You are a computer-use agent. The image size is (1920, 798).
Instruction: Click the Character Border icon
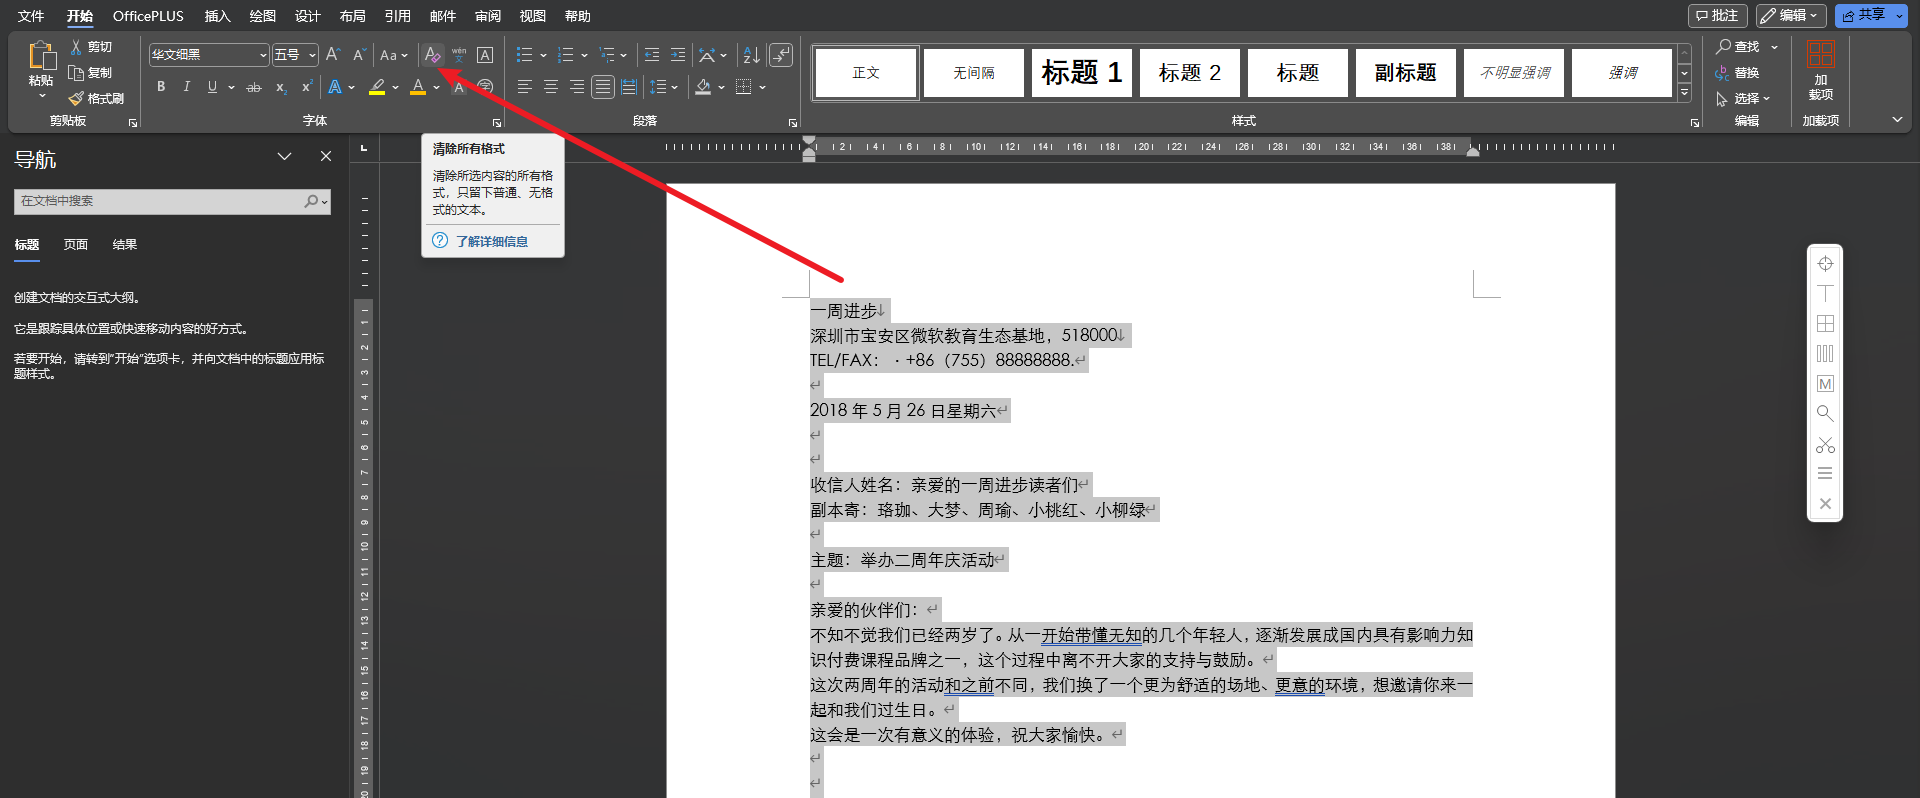click(485, 55)
